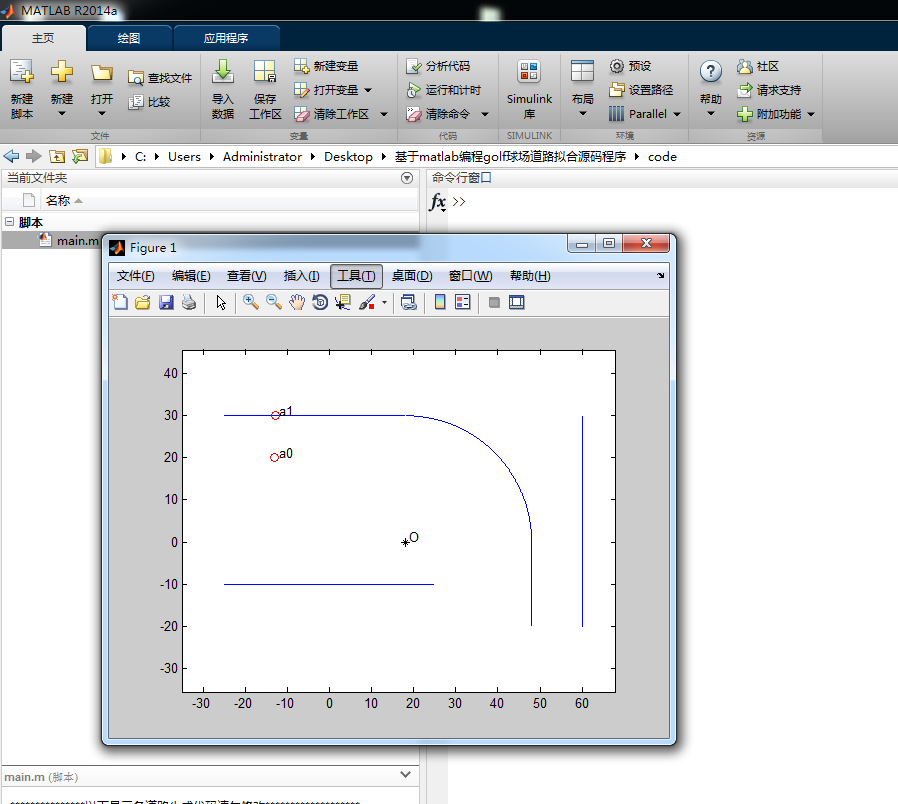Click the Help (帮助) question mark icon
Viewport: 898px width, 804px height.
pyautogui.click(x=711, y=72)
